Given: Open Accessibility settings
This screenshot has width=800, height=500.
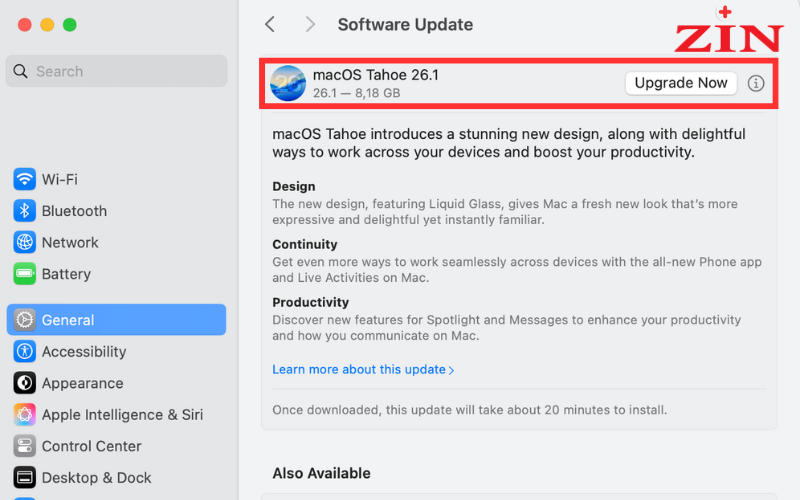Looking at the screenshot, I should [116, 352].
